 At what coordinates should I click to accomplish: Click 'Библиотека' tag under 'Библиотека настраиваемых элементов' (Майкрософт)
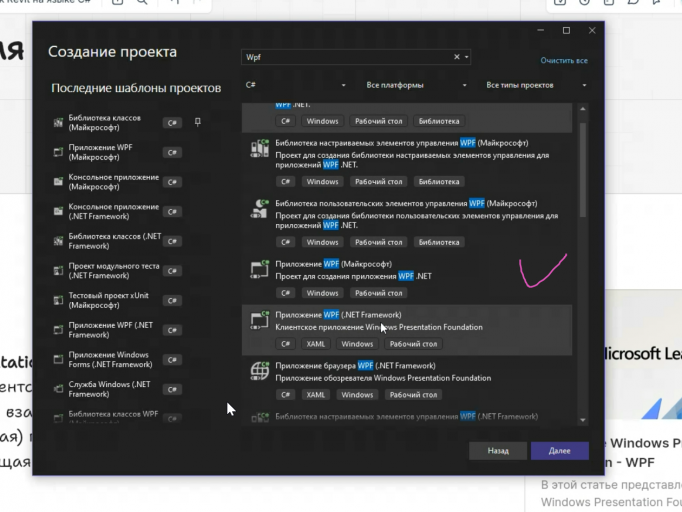pyautogui.click(x=439, y=182)
